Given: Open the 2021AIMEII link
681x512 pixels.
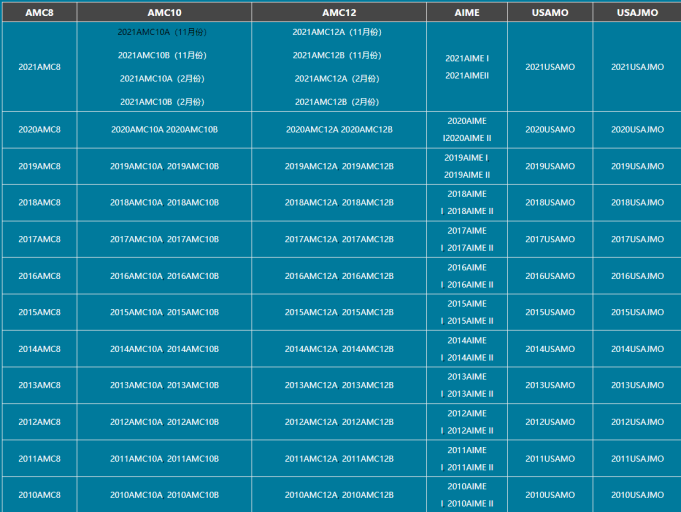Looking at the screenshot, I should (x=467, y=76).
